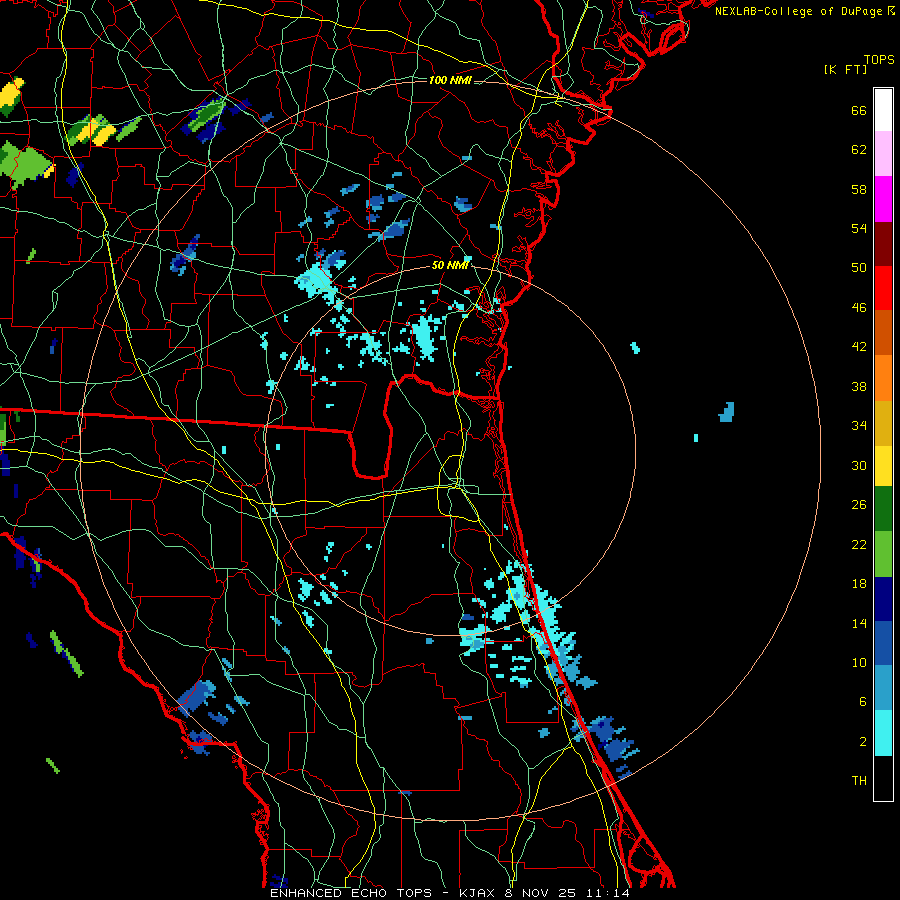Click the dark orange legend swatch
The height and width of the screenshot is (900, 900).
883,332
